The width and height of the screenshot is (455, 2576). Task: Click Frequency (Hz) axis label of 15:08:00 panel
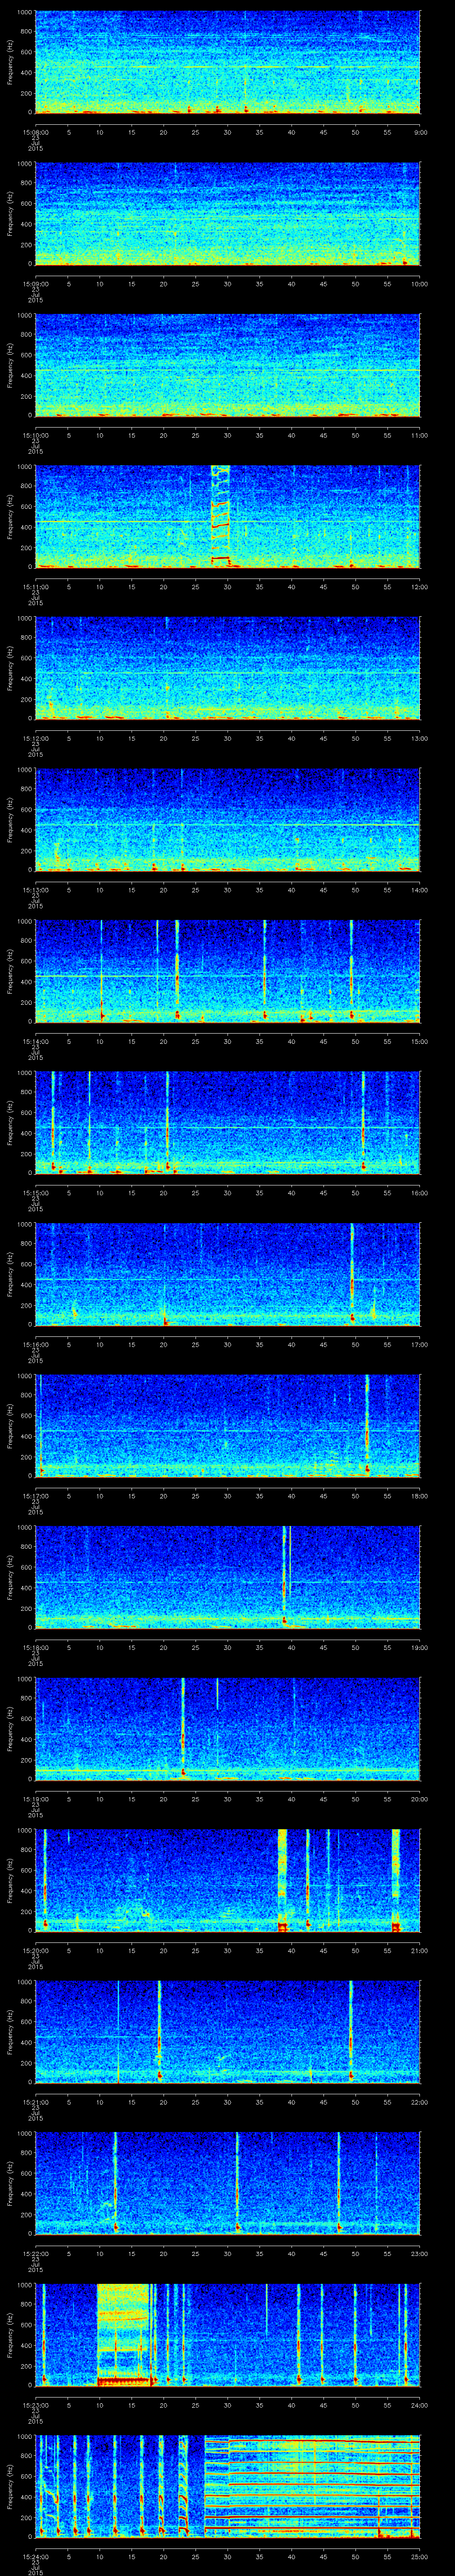10,62
